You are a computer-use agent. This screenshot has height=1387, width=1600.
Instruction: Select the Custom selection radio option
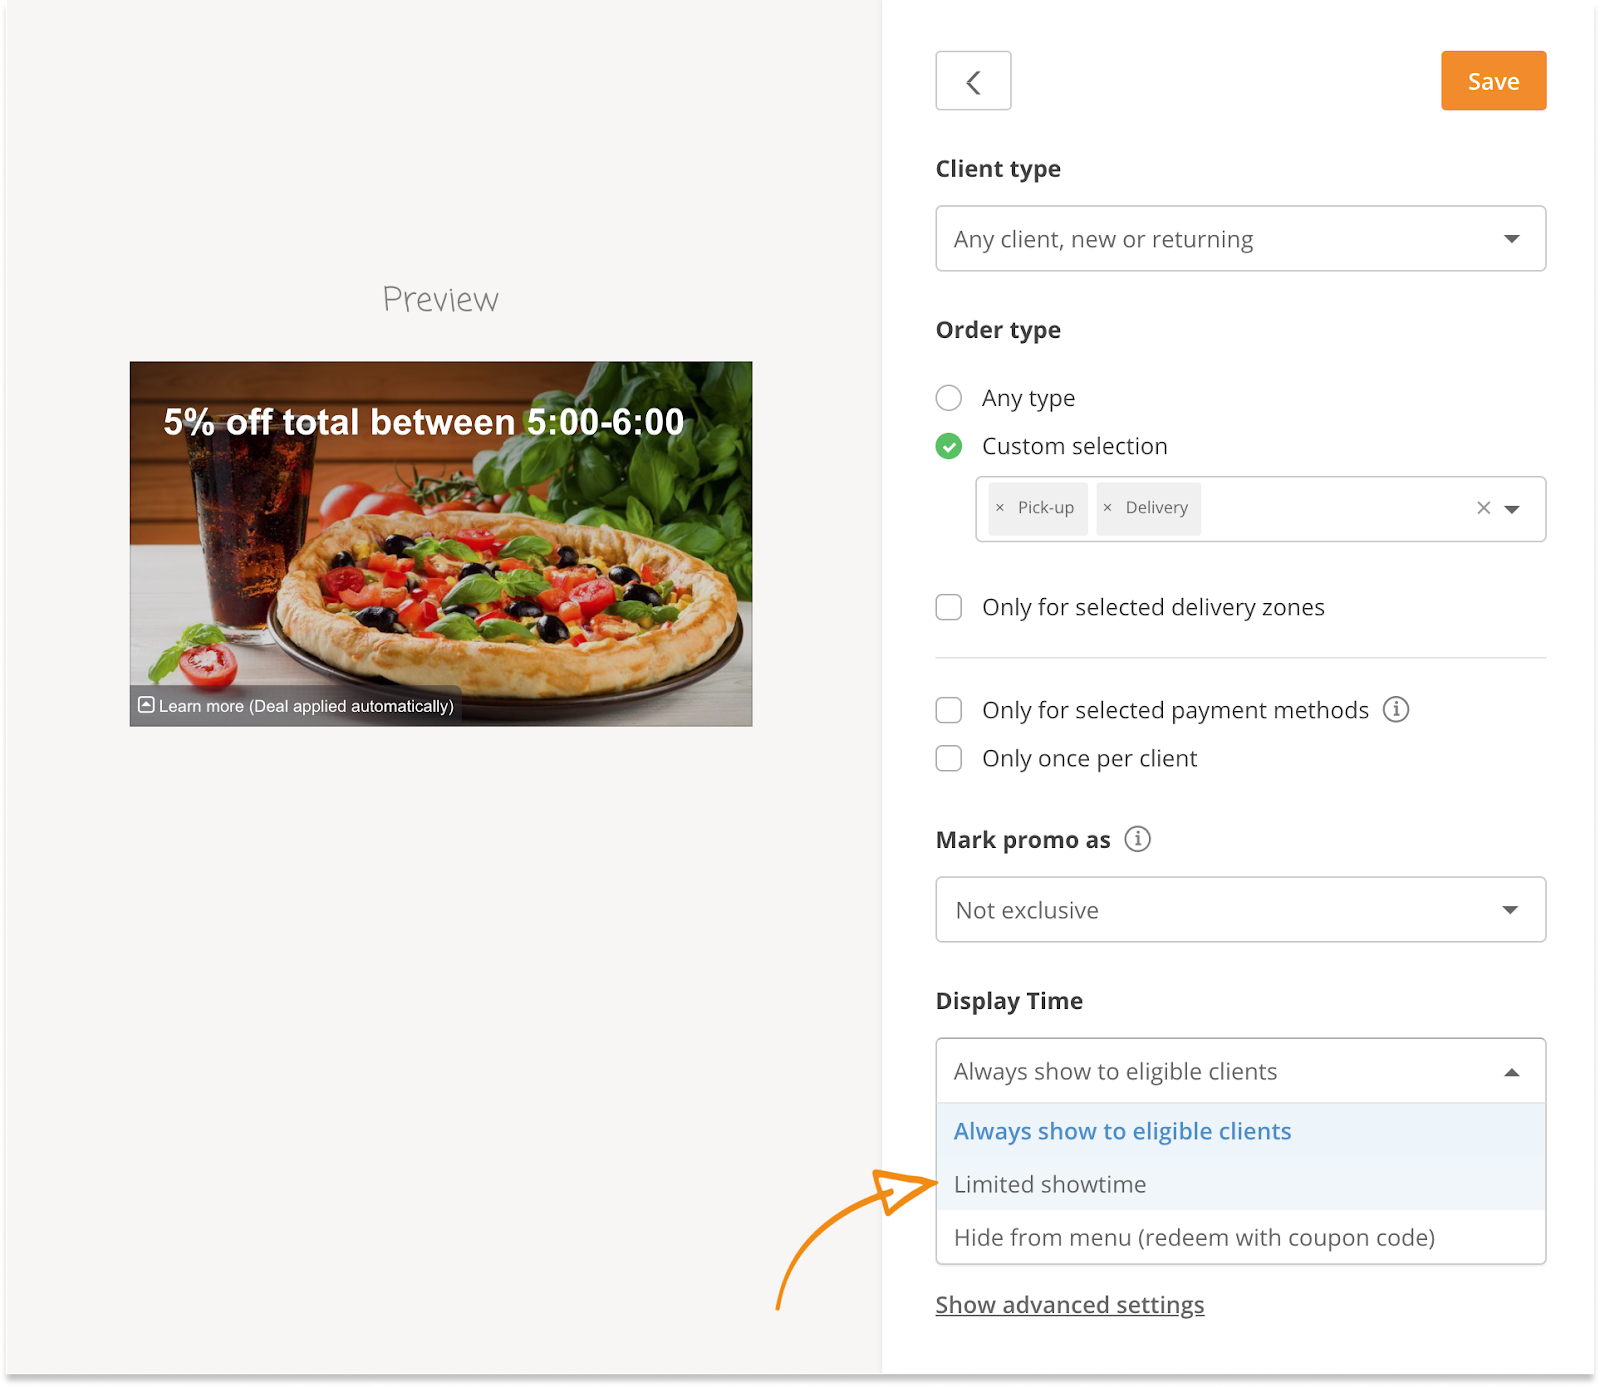point(949,446)
